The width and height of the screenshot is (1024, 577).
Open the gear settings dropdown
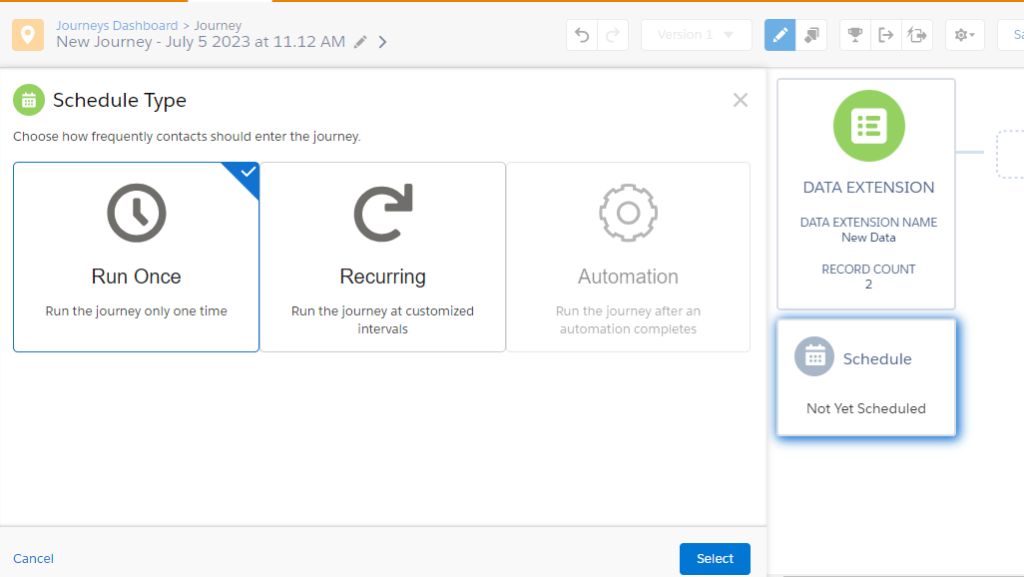point(965,35)
